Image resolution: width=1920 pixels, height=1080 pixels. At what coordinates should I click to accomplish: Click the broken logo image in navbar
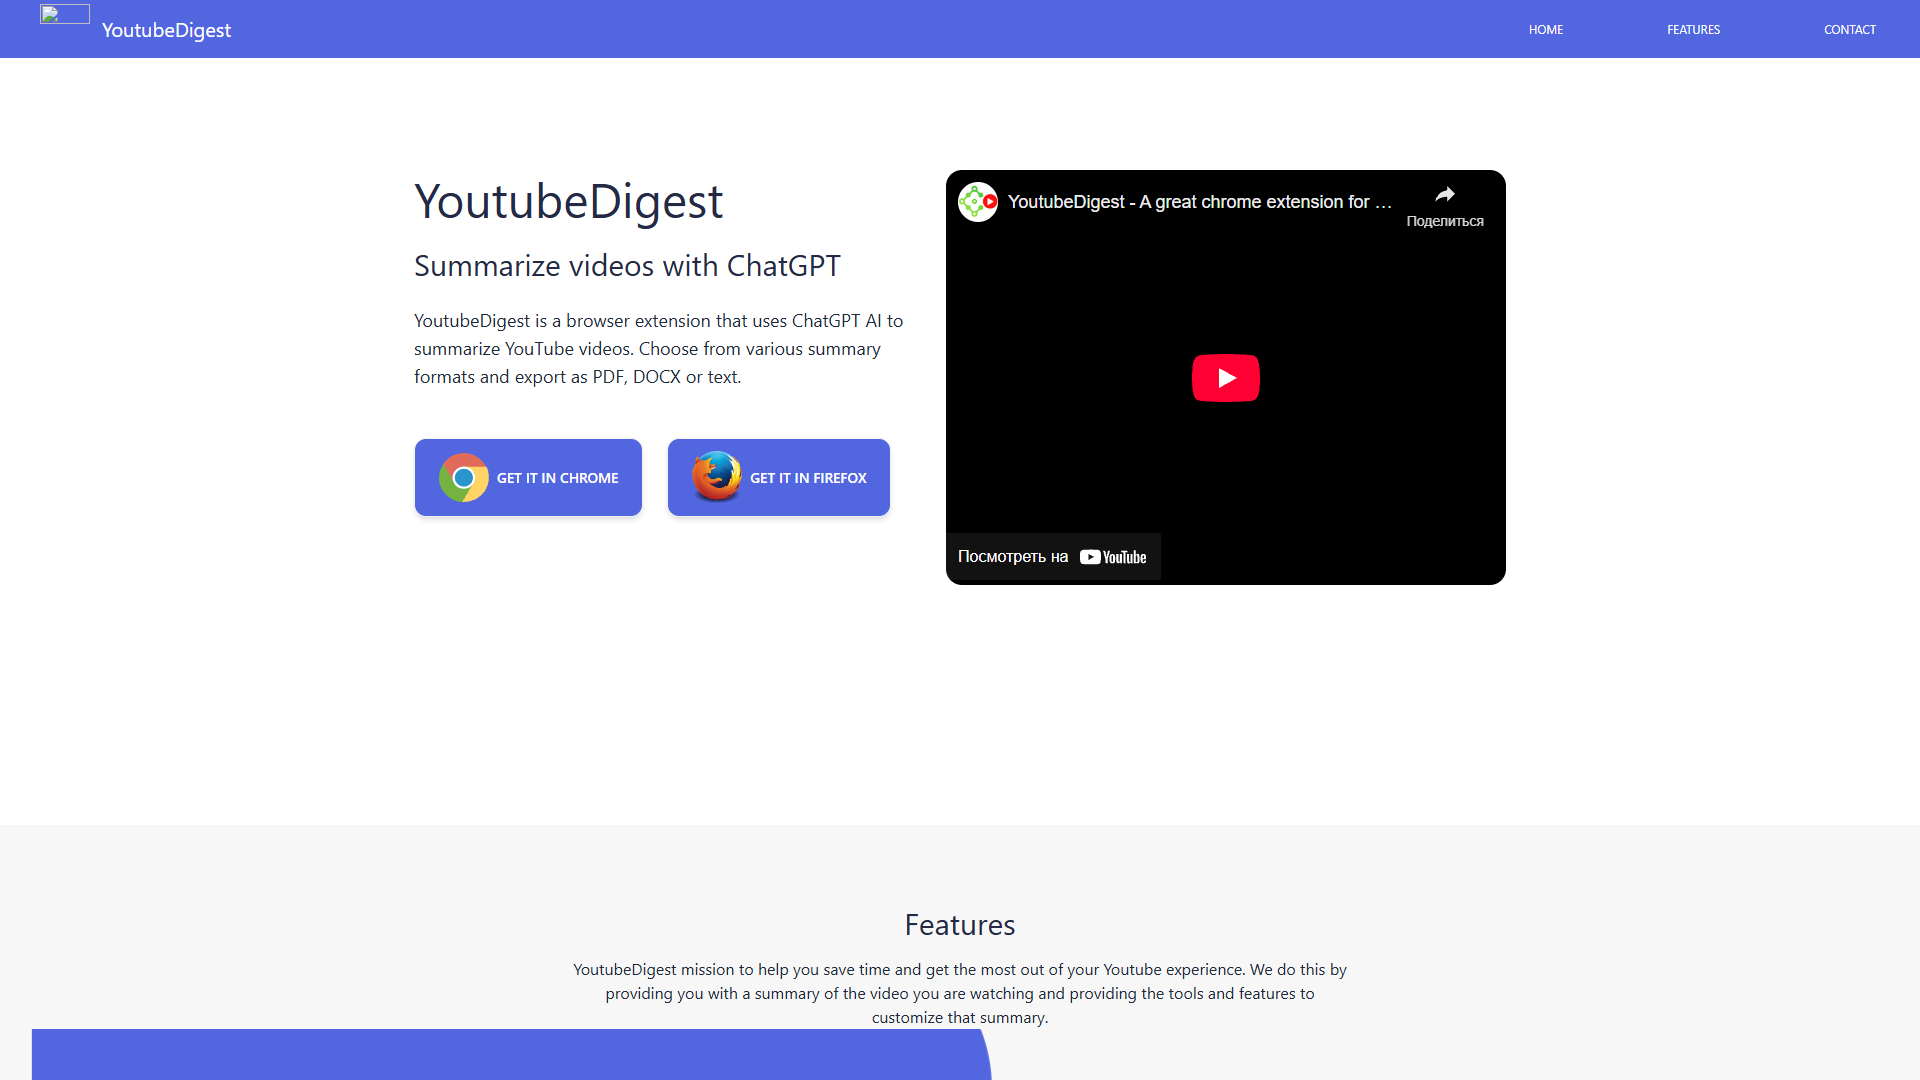pyautogui.click(x=65, y=14)
